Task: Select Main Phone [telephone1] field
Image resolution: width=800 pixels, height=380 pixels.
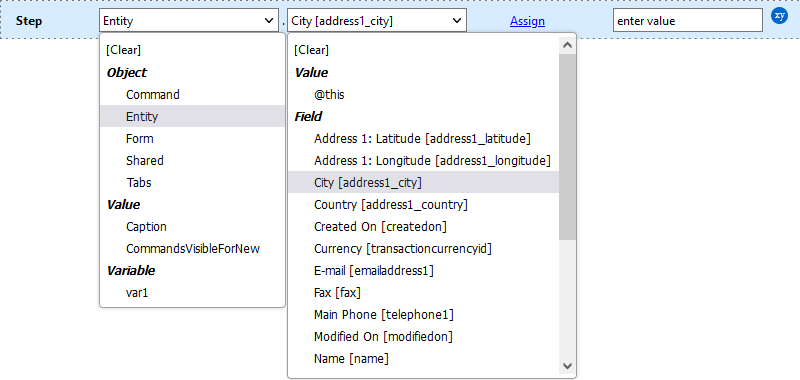Action: (423, 315)
